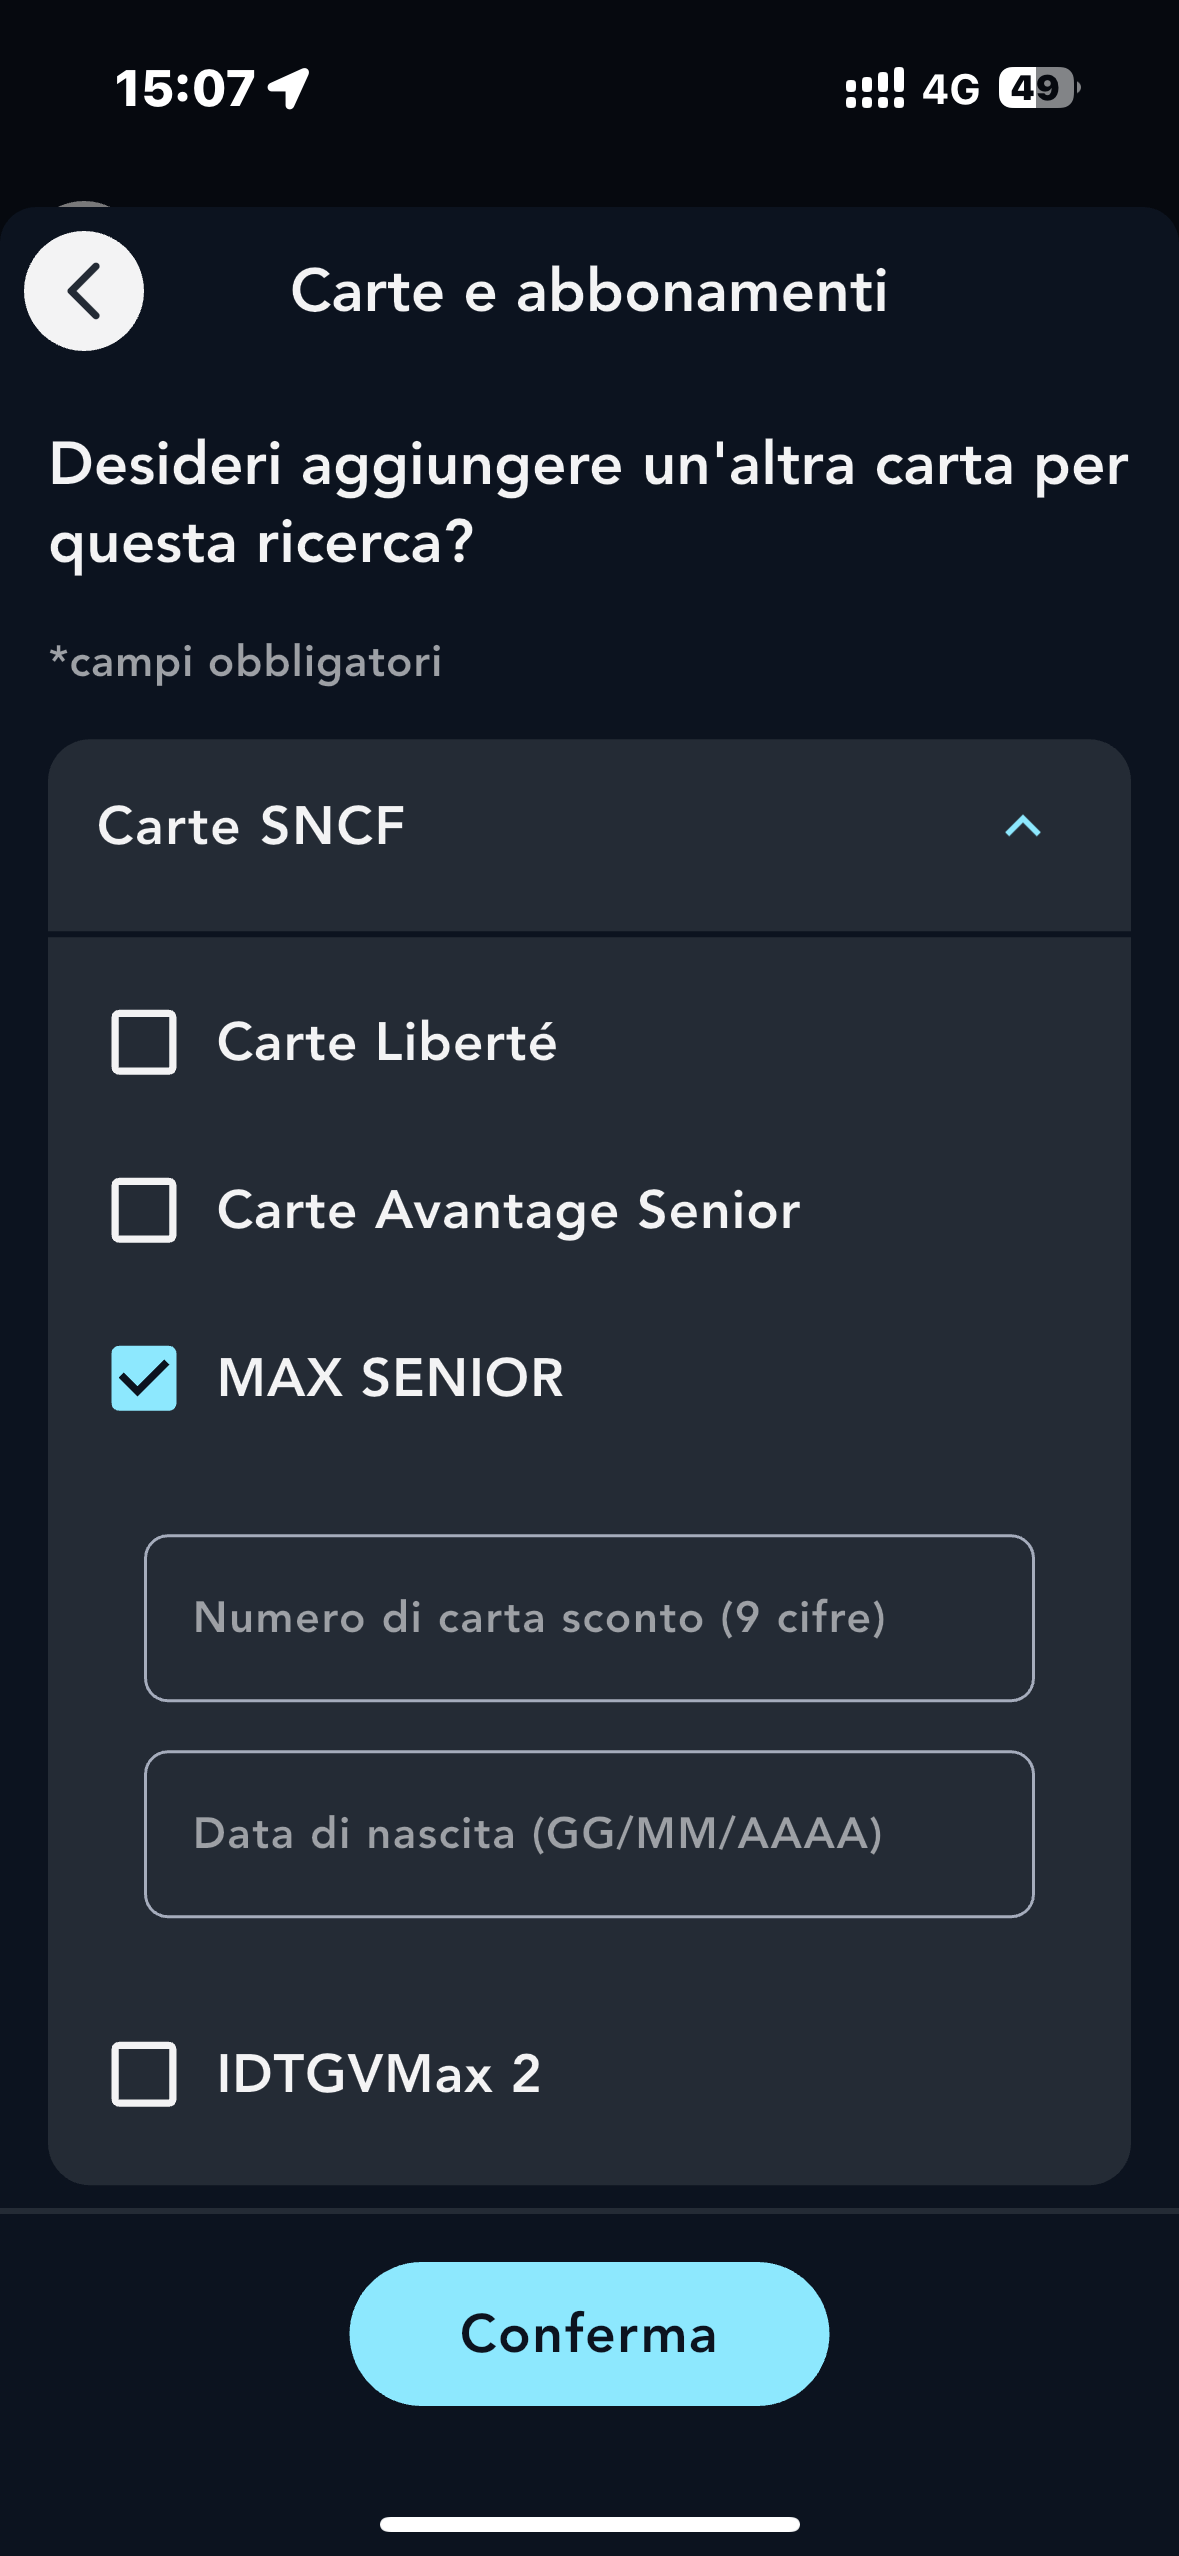The image size is (1179, 2556).
Task: Uncheck the MAX SENIOR checkbox
Action: 144,1378
